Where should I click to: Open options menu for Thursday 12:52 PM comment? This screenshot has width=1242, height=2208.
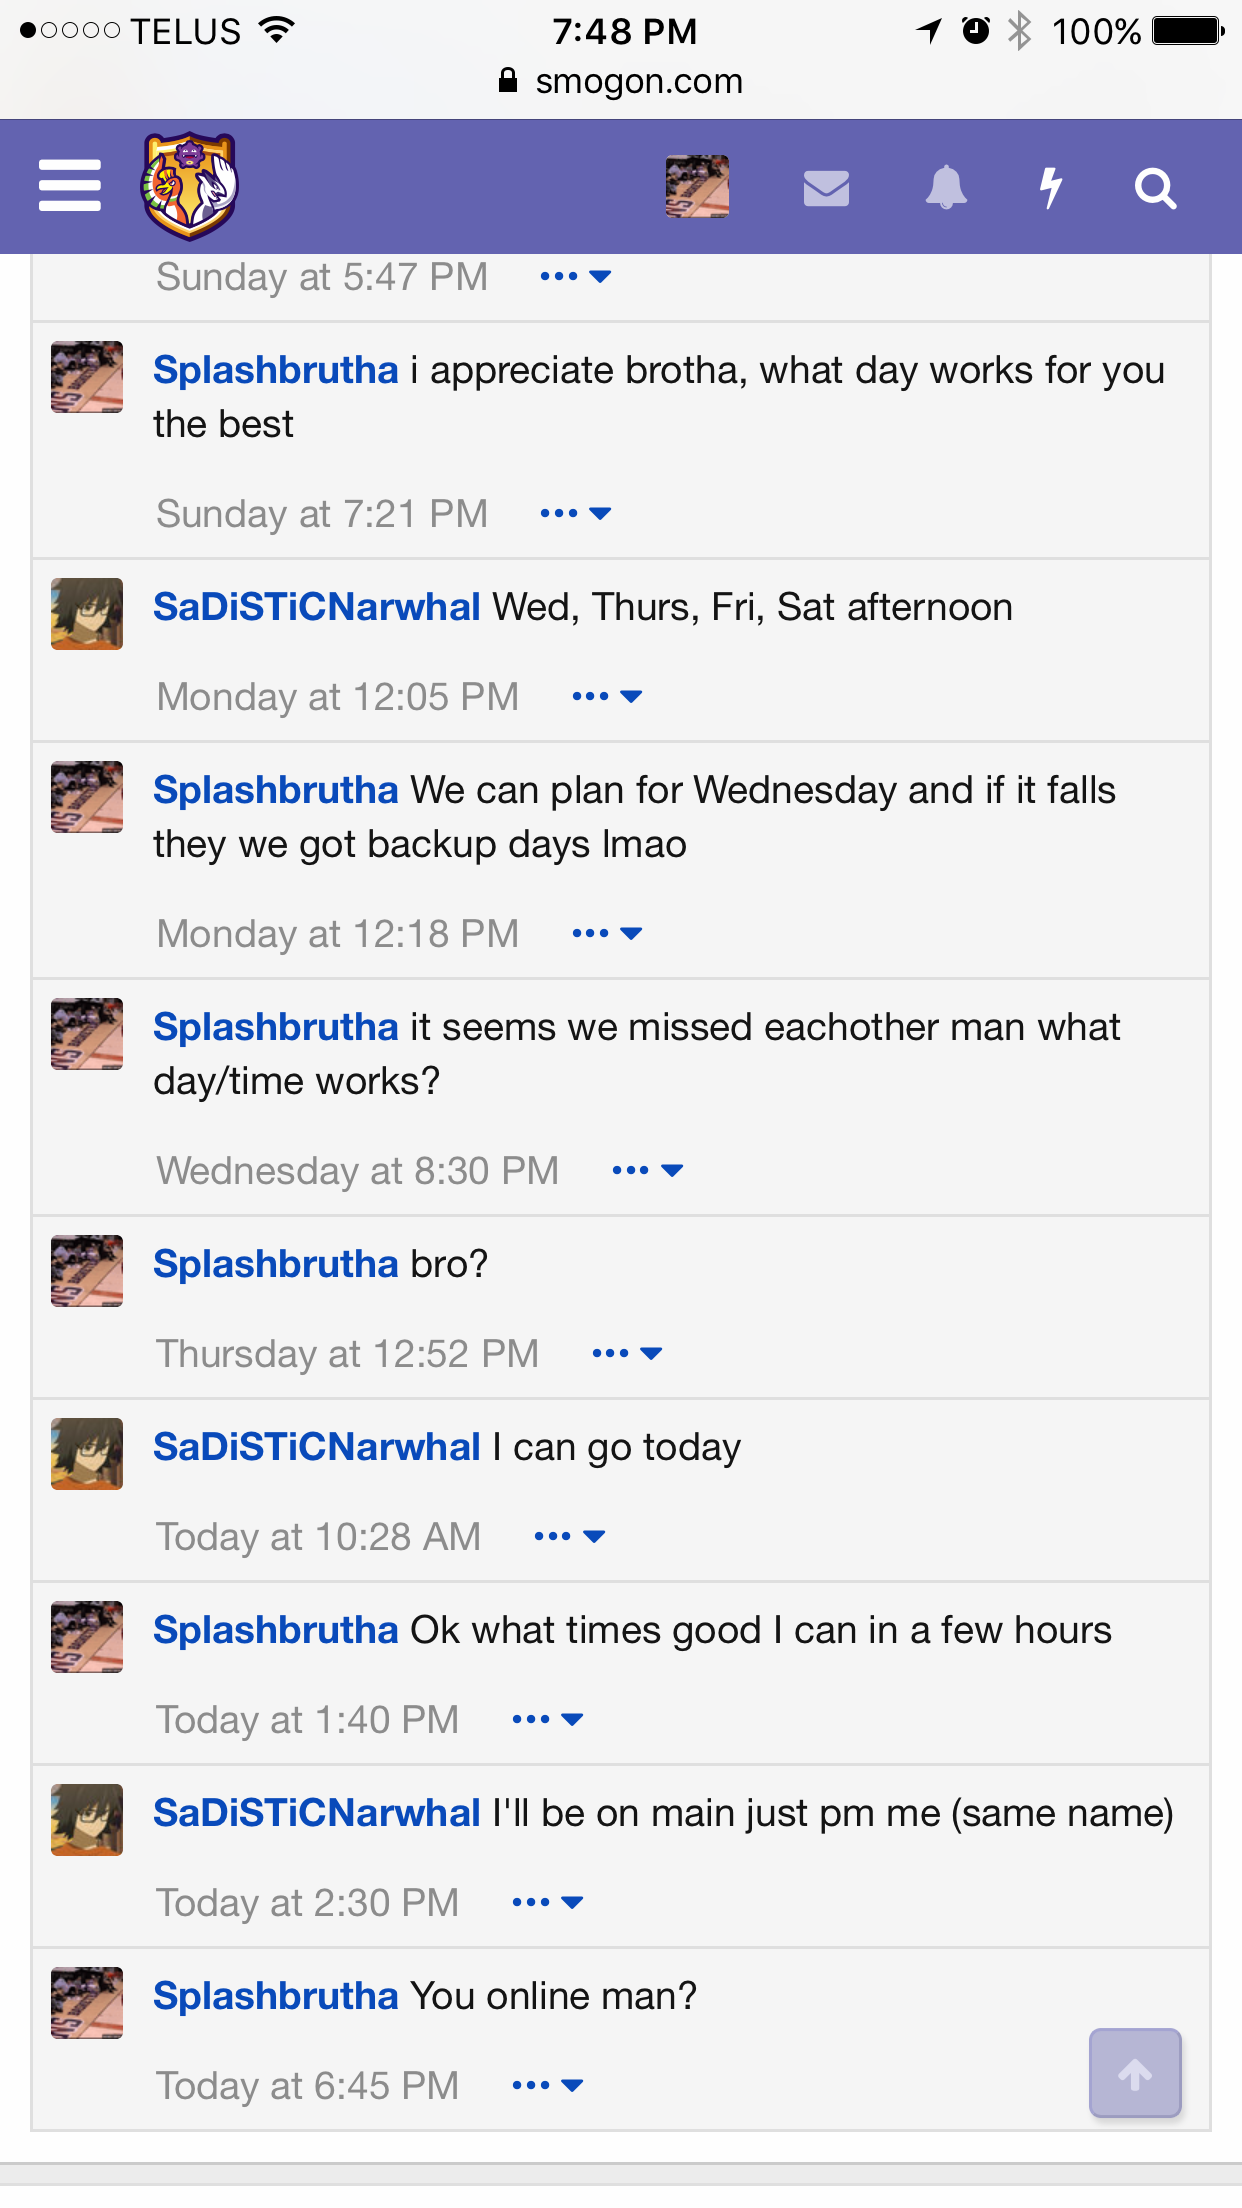click(x=627, y=1354)
